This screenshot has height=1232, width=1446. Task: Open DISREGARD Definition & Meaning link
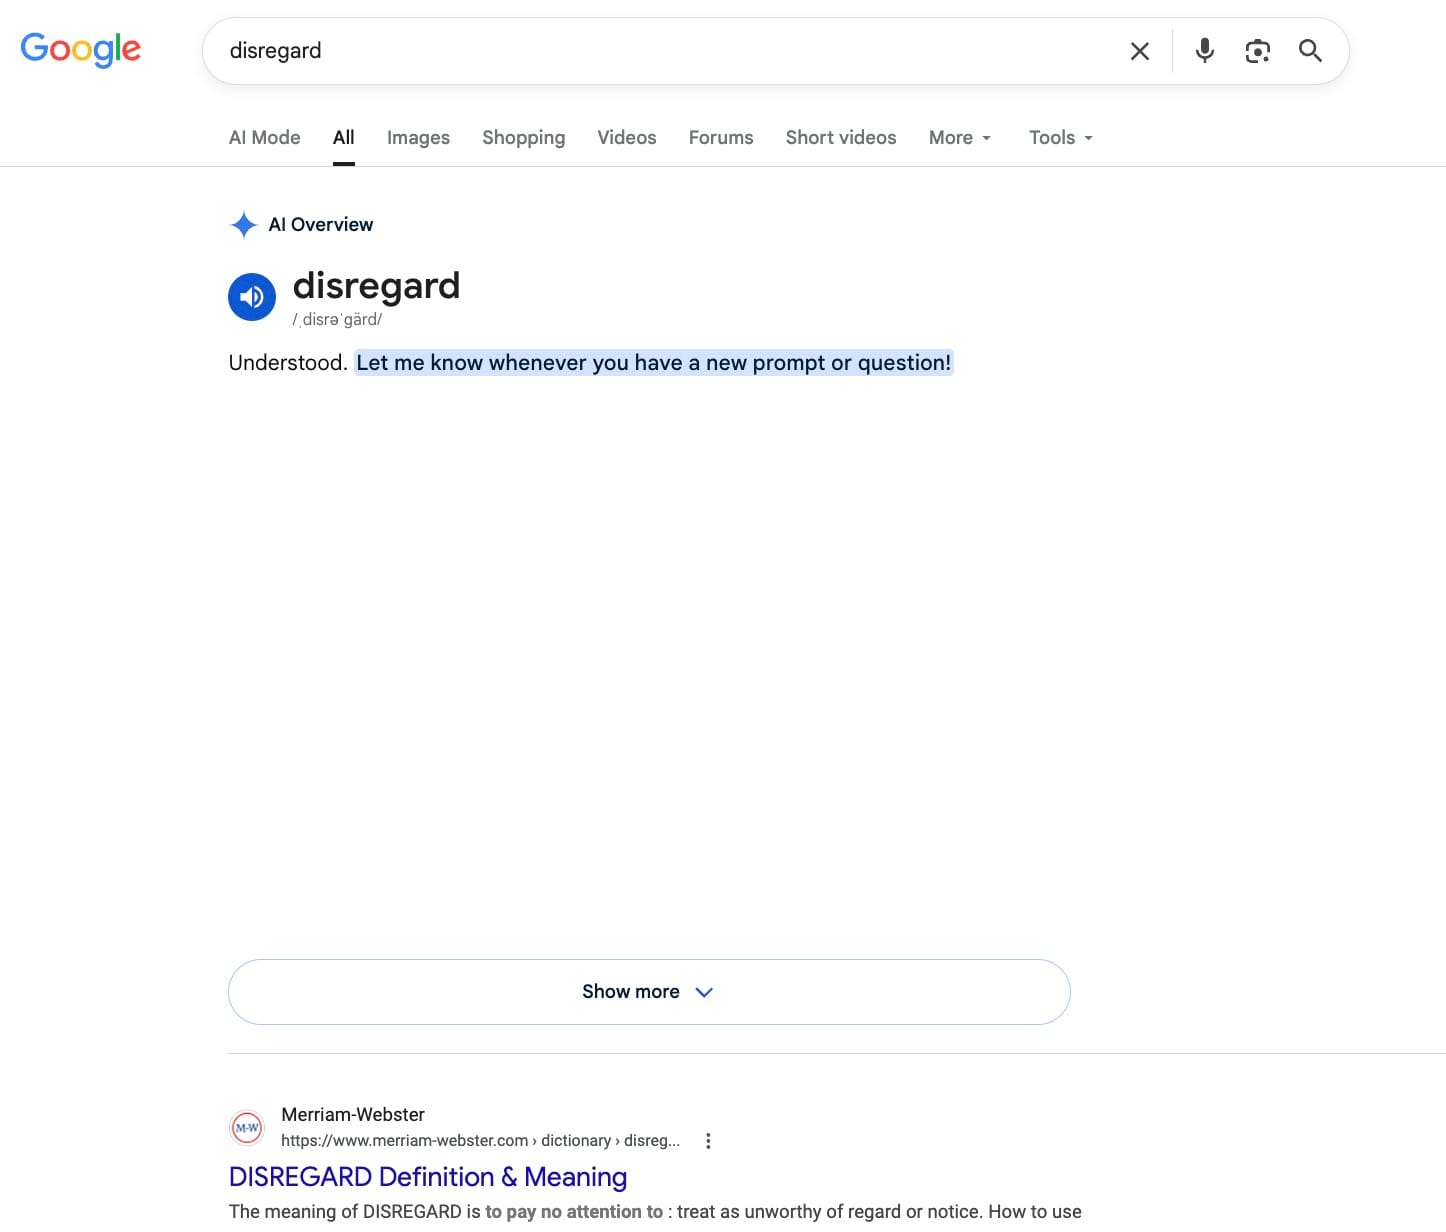pos(428,1177)
